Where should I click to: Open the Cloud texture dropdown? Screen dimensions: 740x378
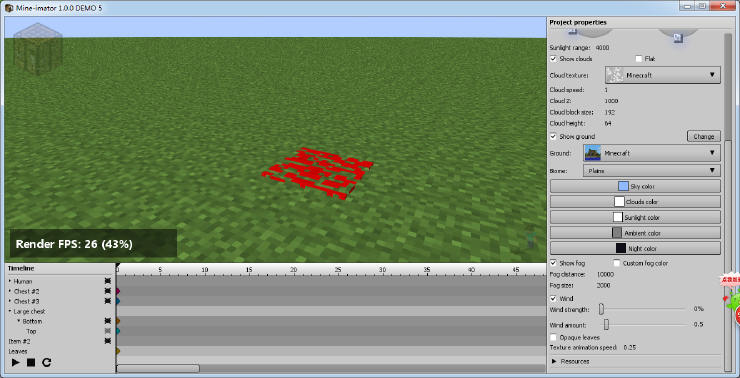(663, 75)
